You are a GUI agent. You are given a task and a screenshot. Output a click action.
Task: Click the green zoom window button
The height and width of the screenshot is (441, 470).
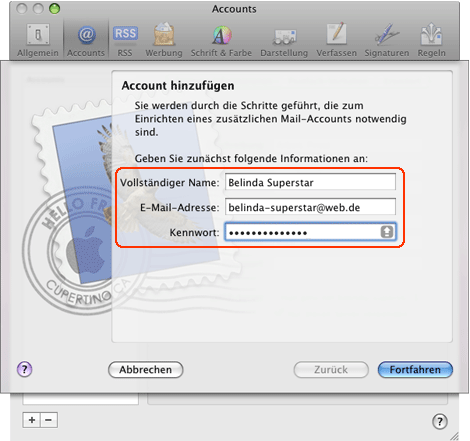54,9
